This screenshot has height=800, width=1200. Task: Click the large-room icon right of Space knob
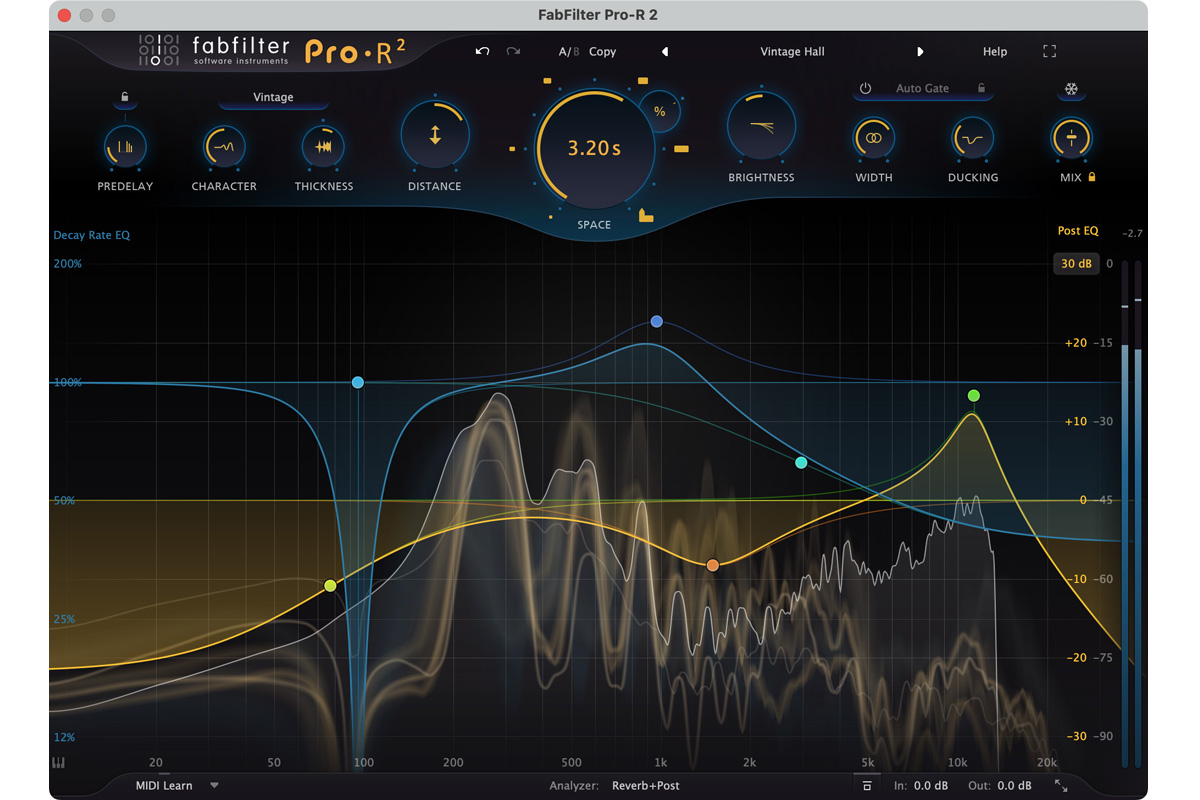pyautogui.click(x=682, y=149)
